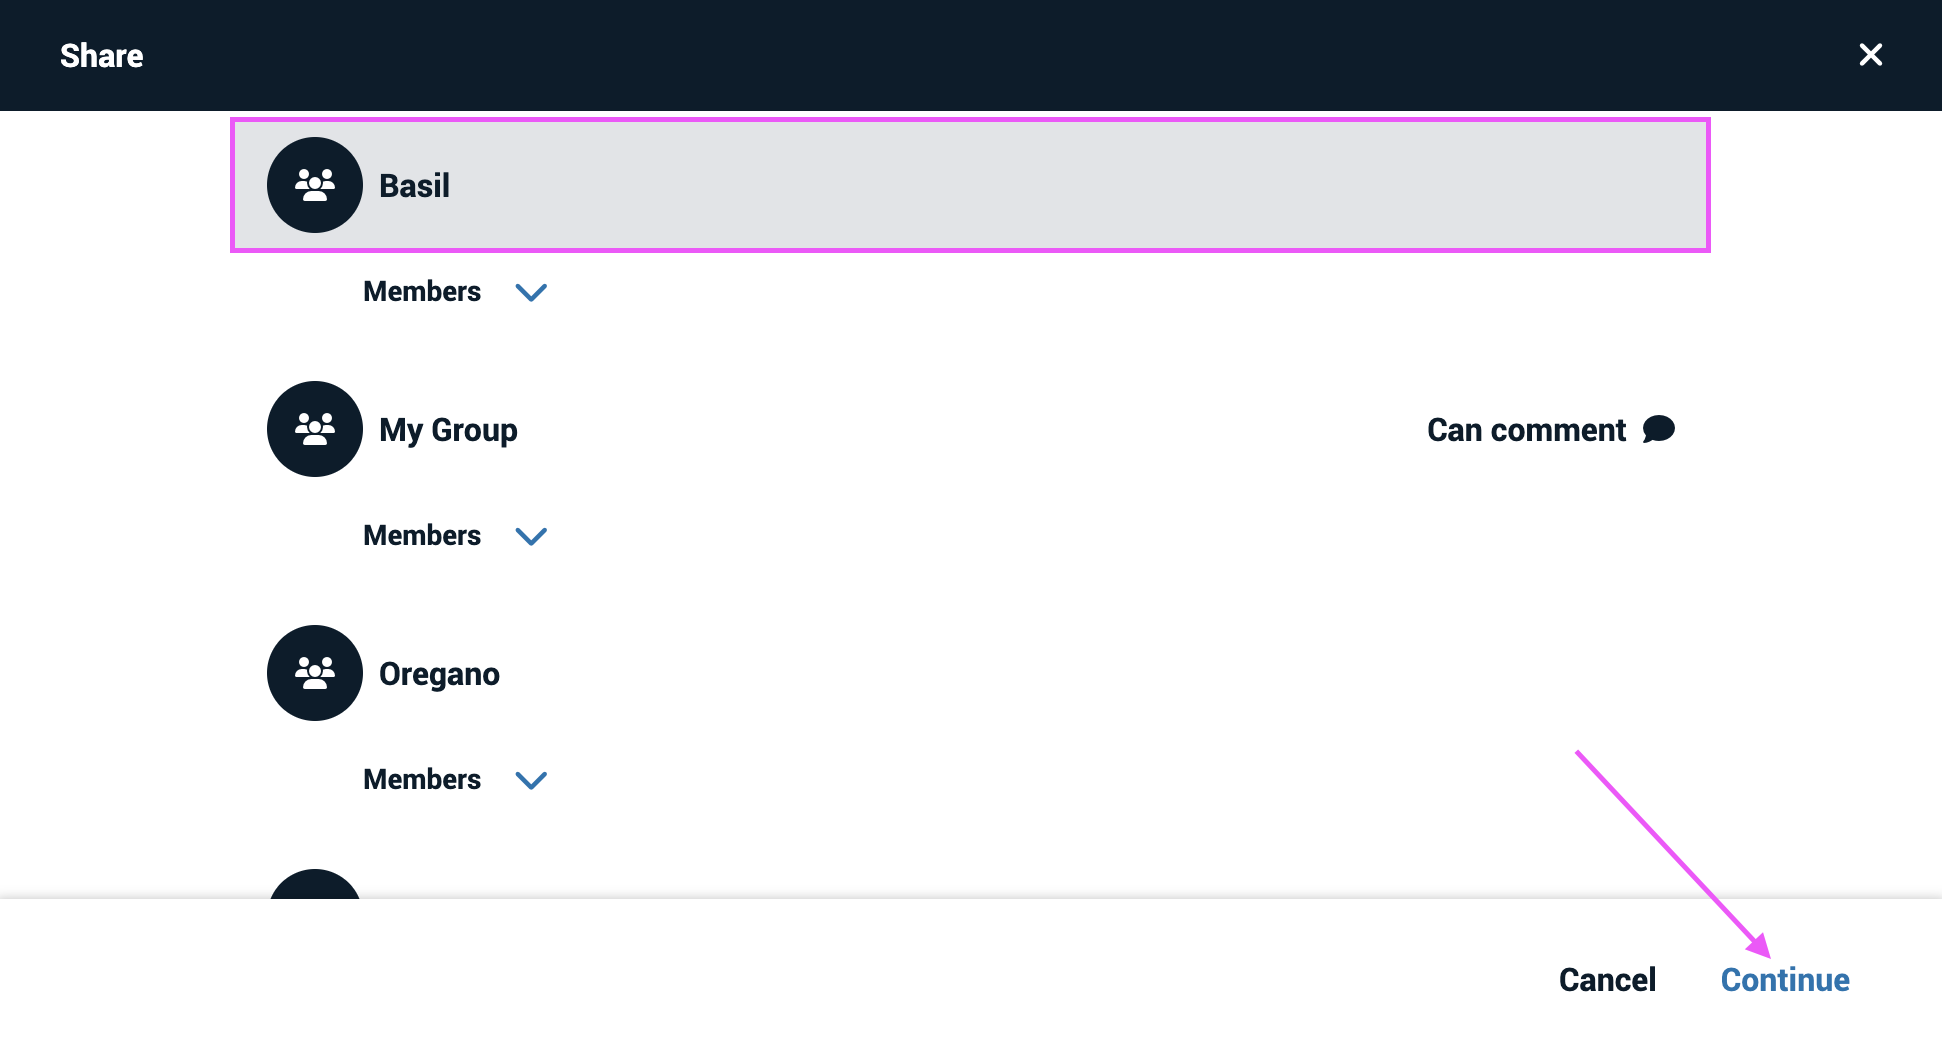Click the Members label under My Group
This screenshot has height=1058, width=1942.
(x=422, y=535)
